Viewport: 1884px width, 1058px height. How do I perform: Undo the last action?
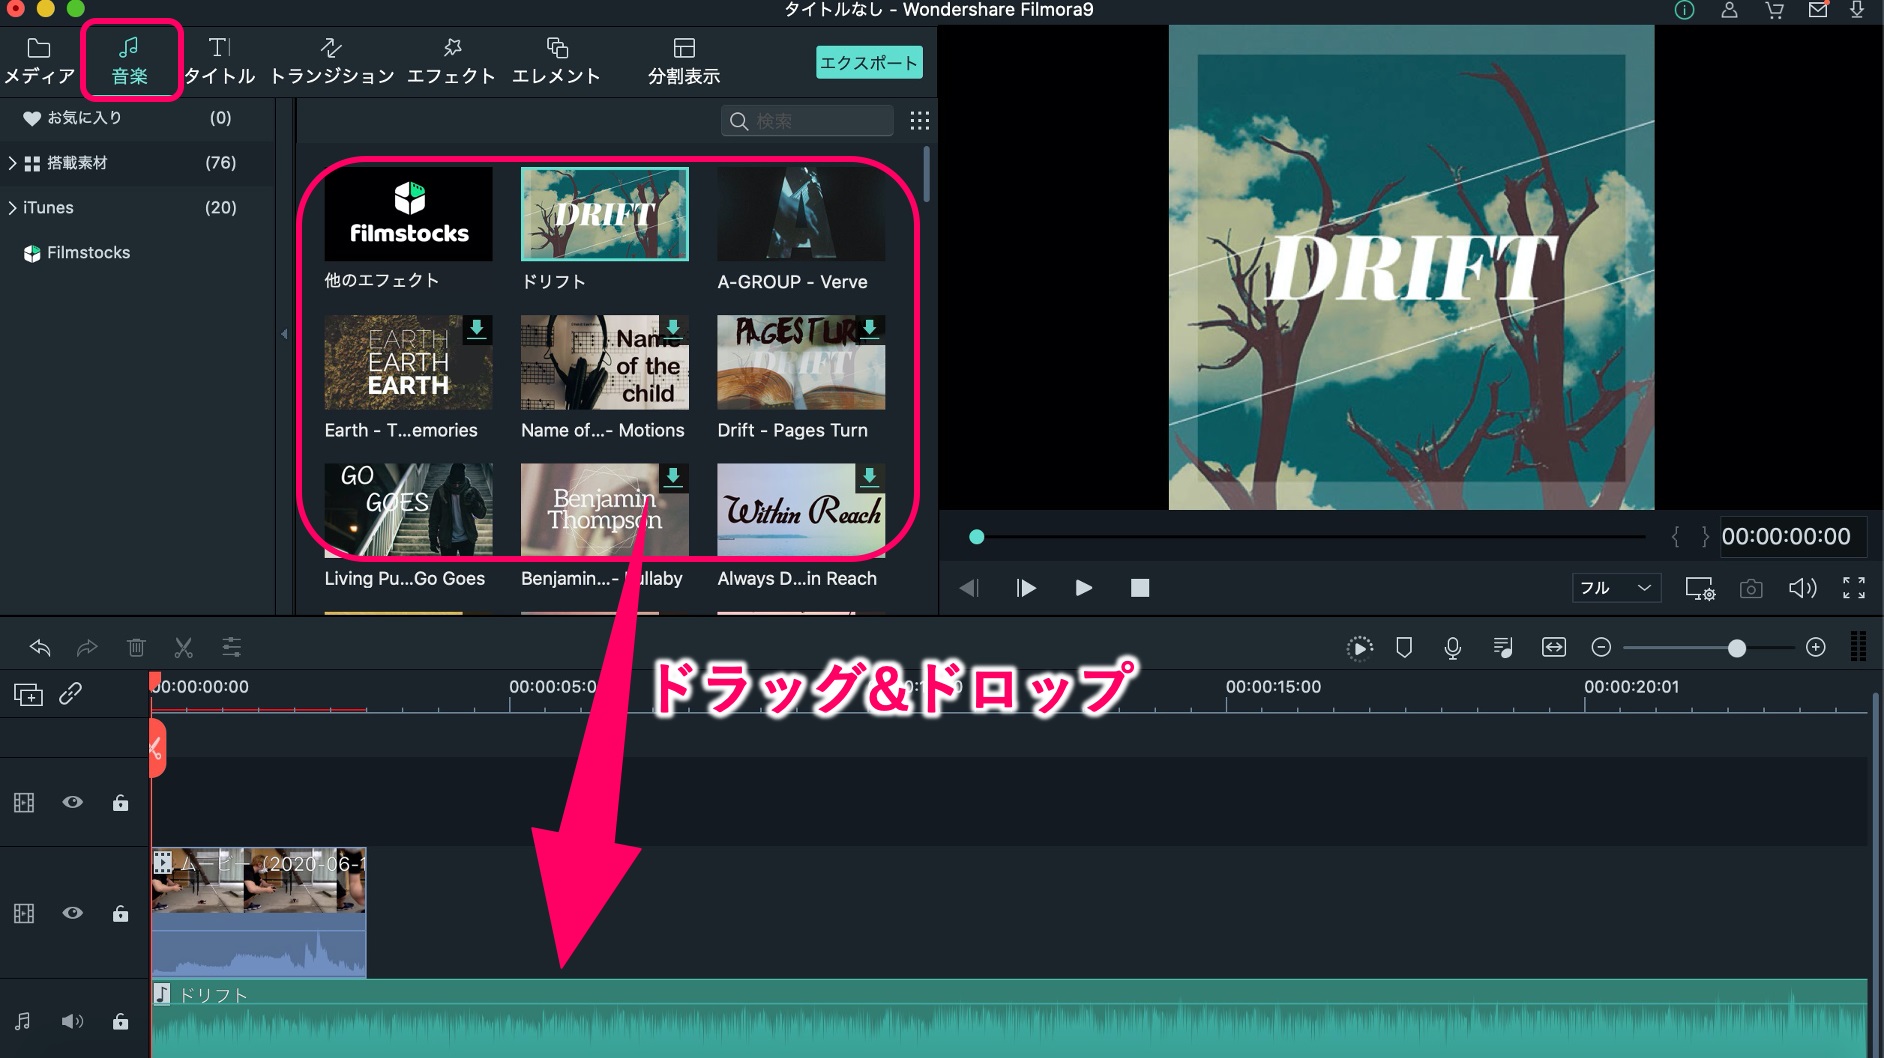(x=40, y=648)
